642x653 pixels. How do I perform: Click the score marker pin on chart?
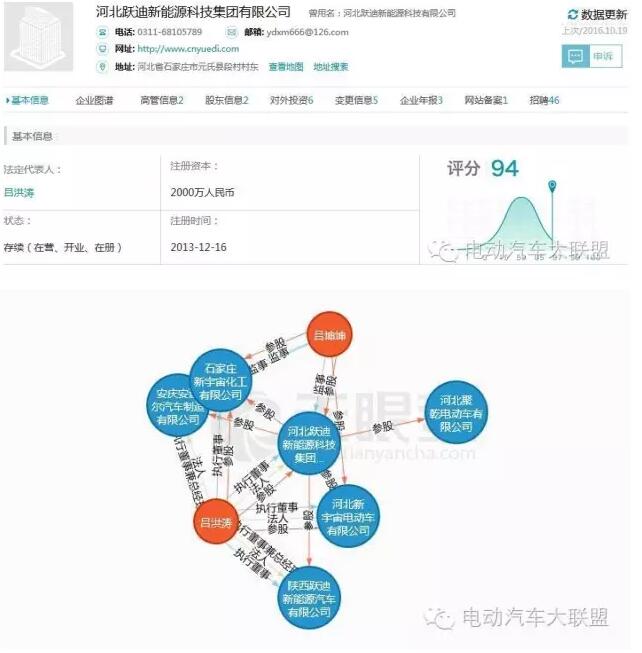[552, 186]
